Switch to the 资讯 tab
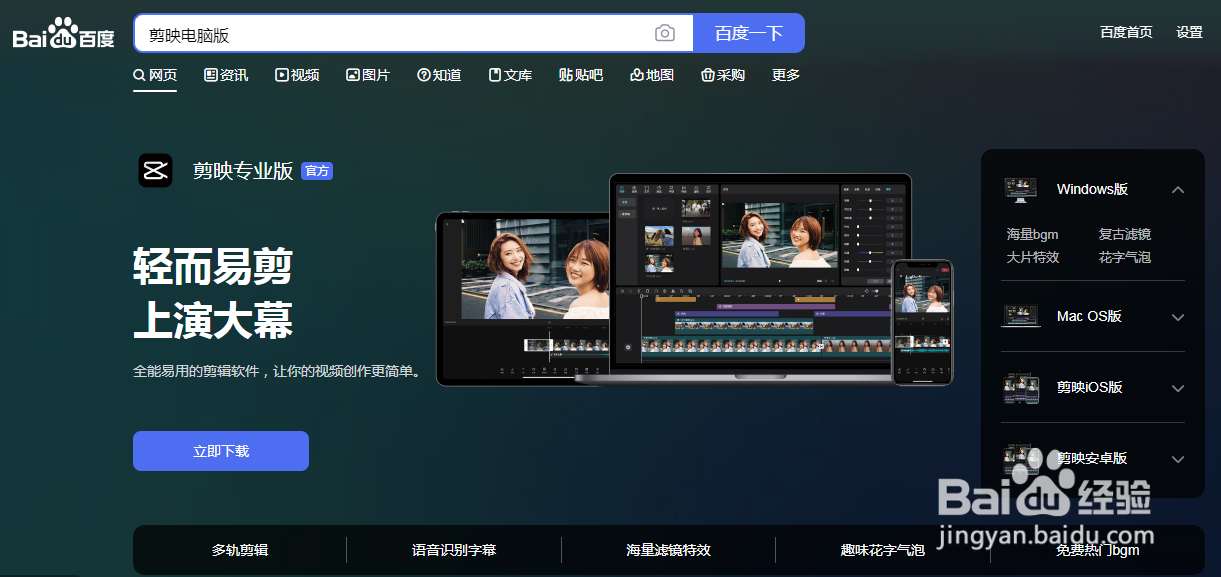The width and height of the screenshot is (1221, 577). (226, 75)
